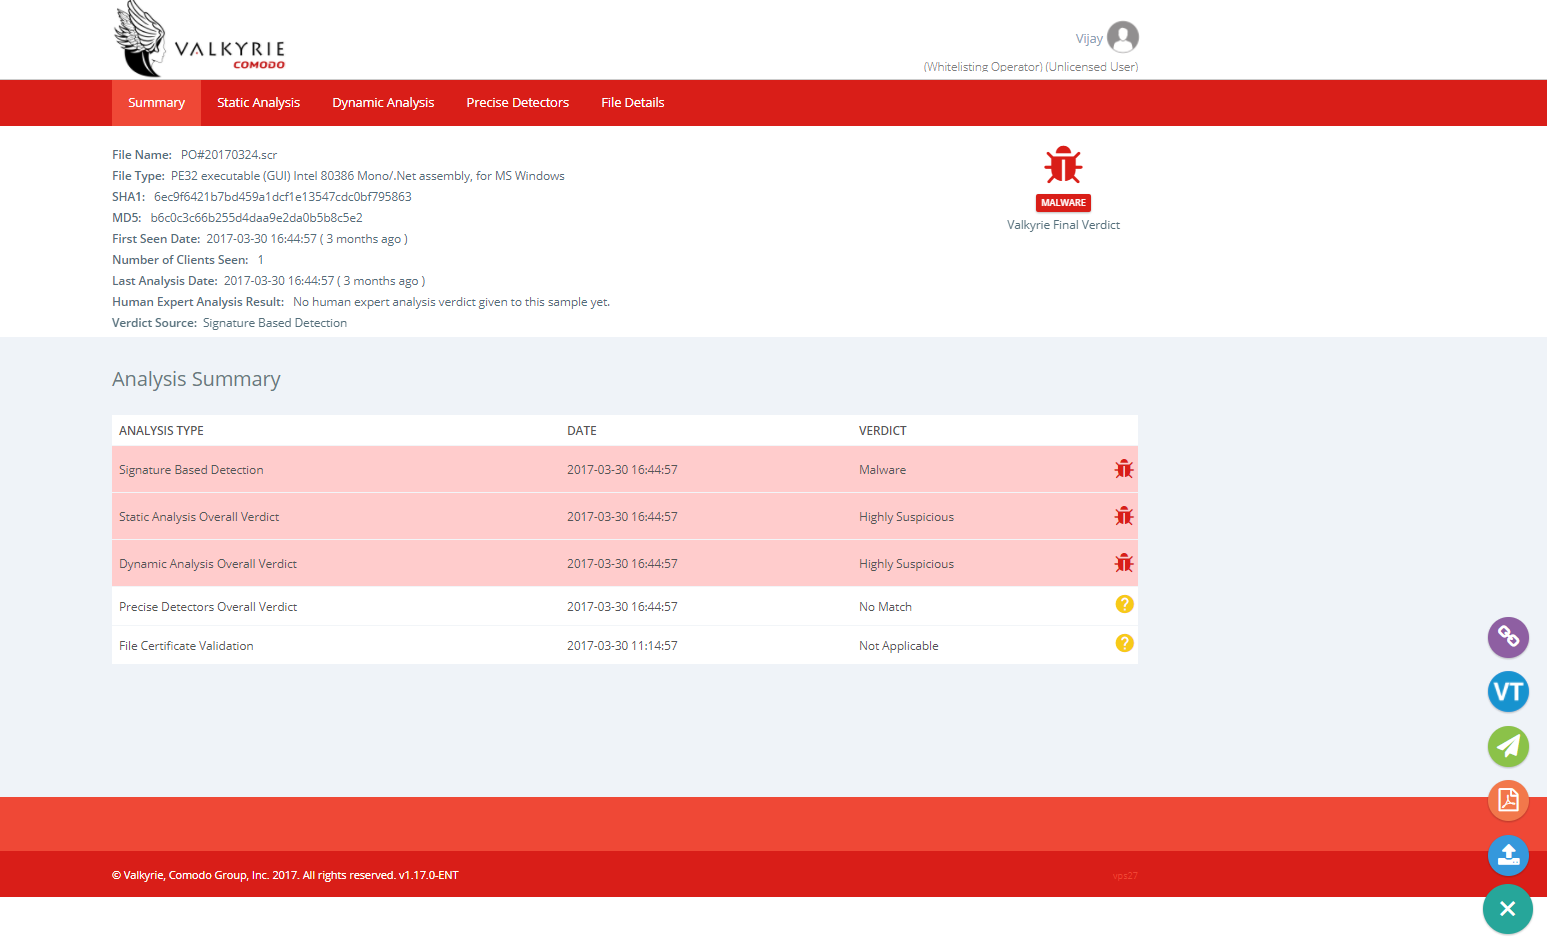The image size is (1547, 950).
Task: Click the ANALYSIS TYPE column header
Action: [x=161, y=431]
